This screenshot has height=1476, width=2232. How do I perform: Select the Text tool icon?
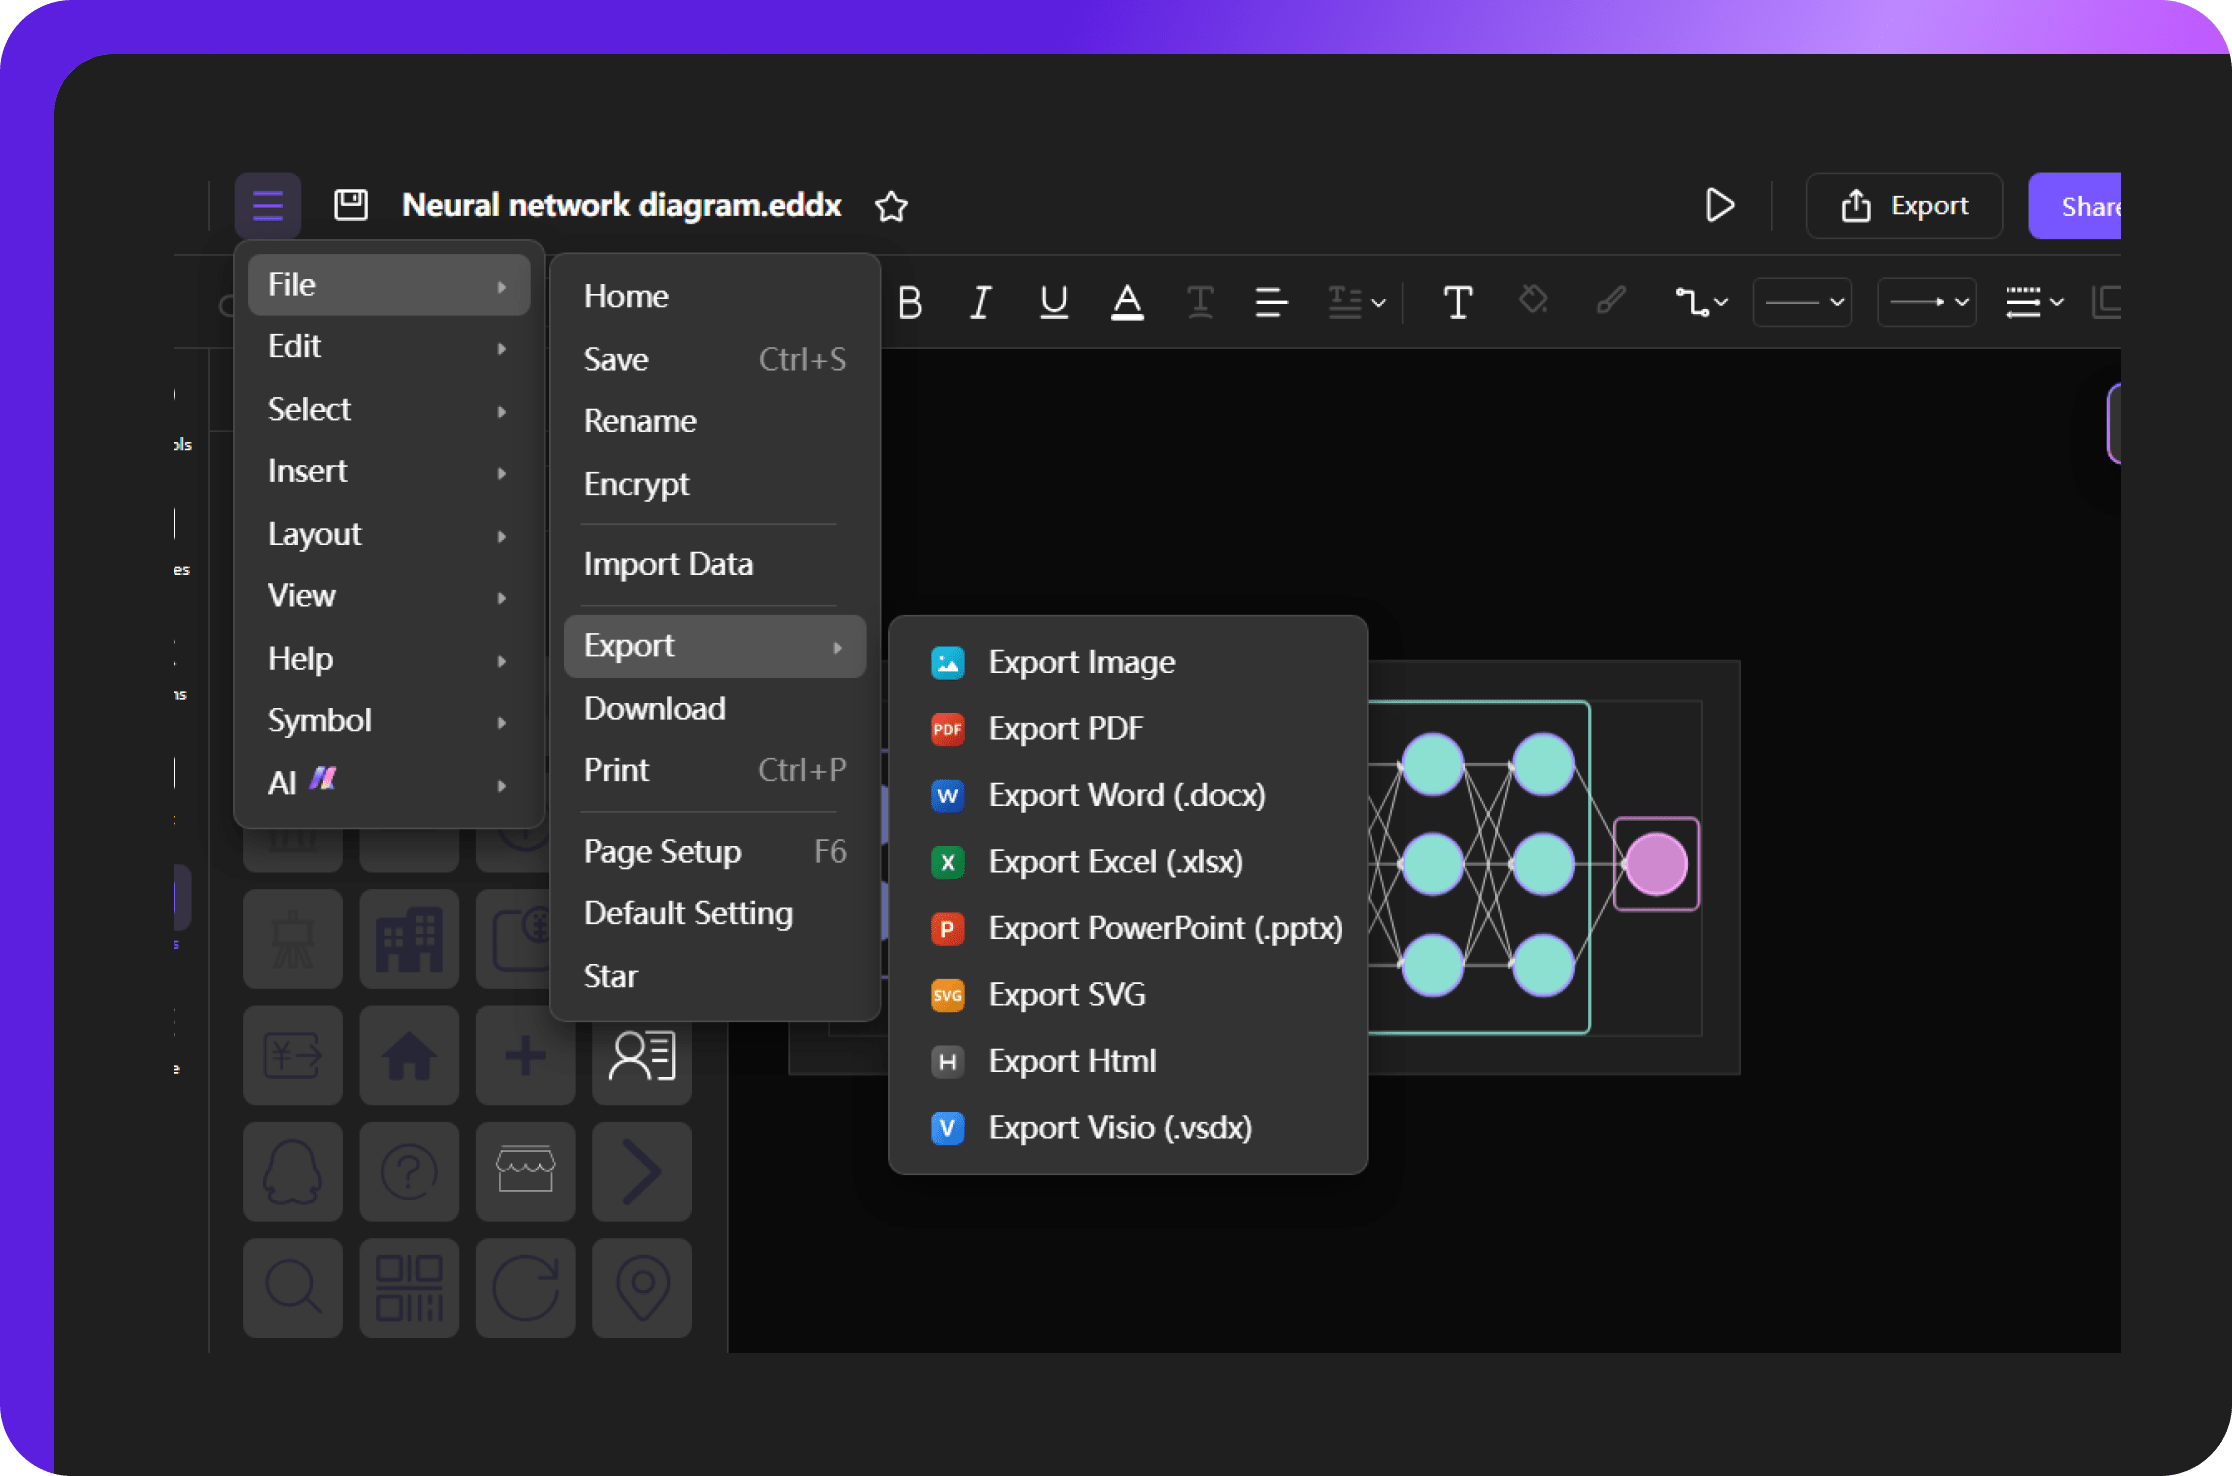pyautogui.click(x=1456, y=300)
